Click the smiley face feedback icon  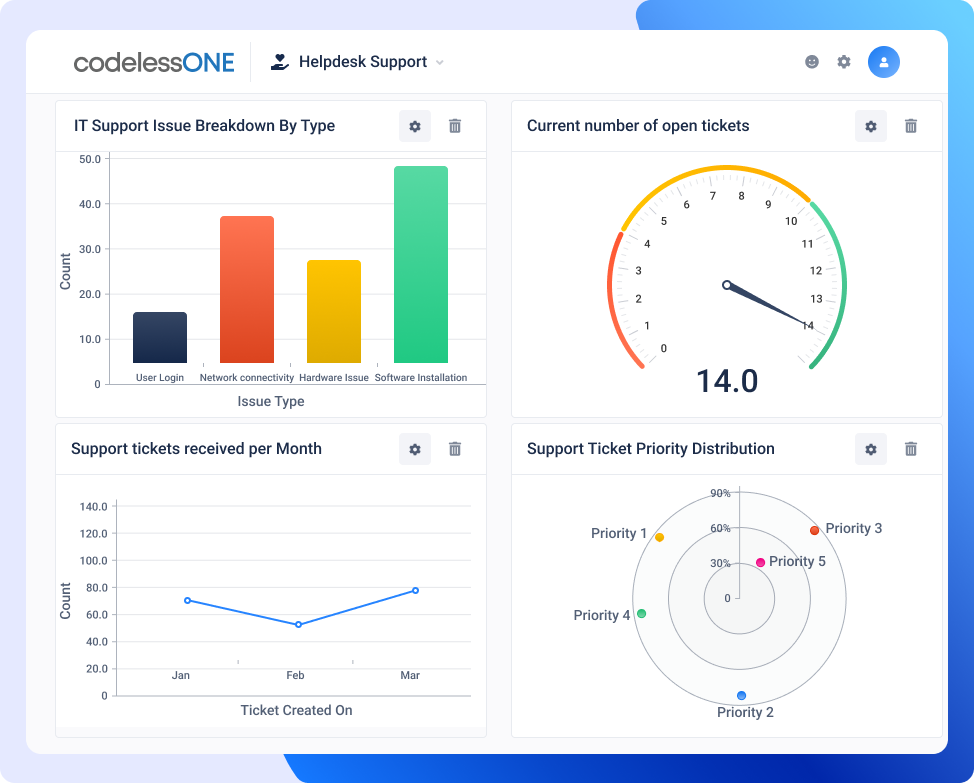[x=812, y=61]
